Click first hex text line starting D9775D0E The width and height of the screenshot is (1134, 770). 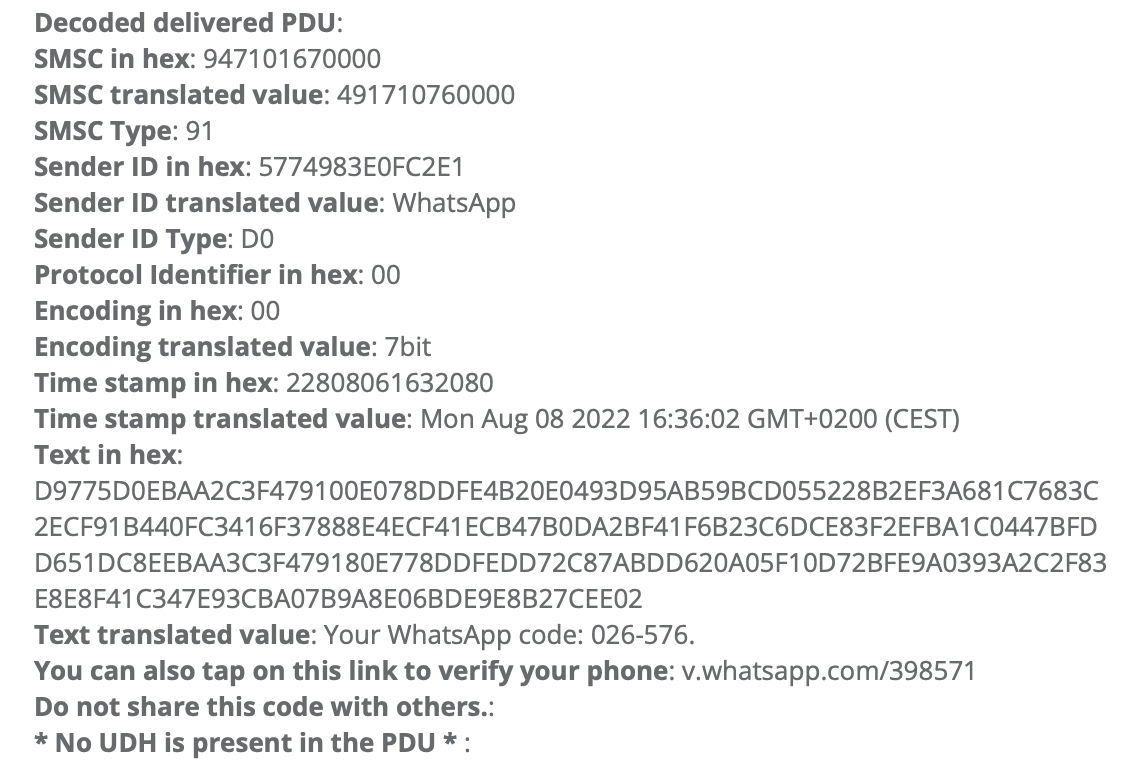(566, 491)
